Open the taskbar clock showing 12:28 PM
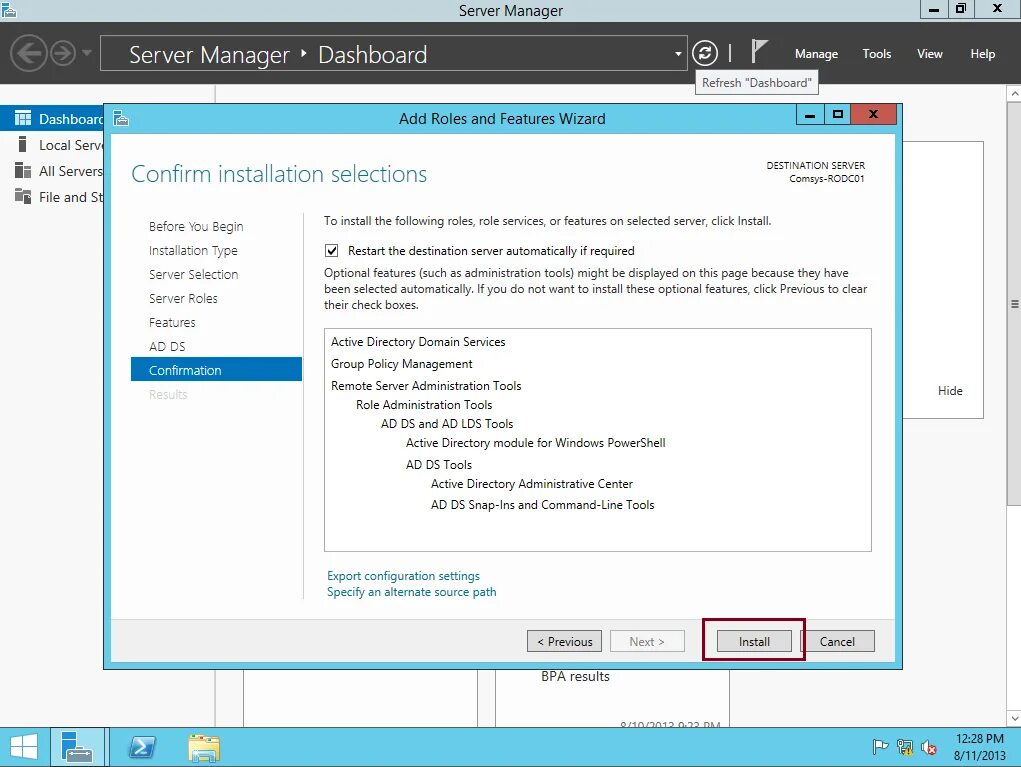1021x767 pixels. (980, 747)
